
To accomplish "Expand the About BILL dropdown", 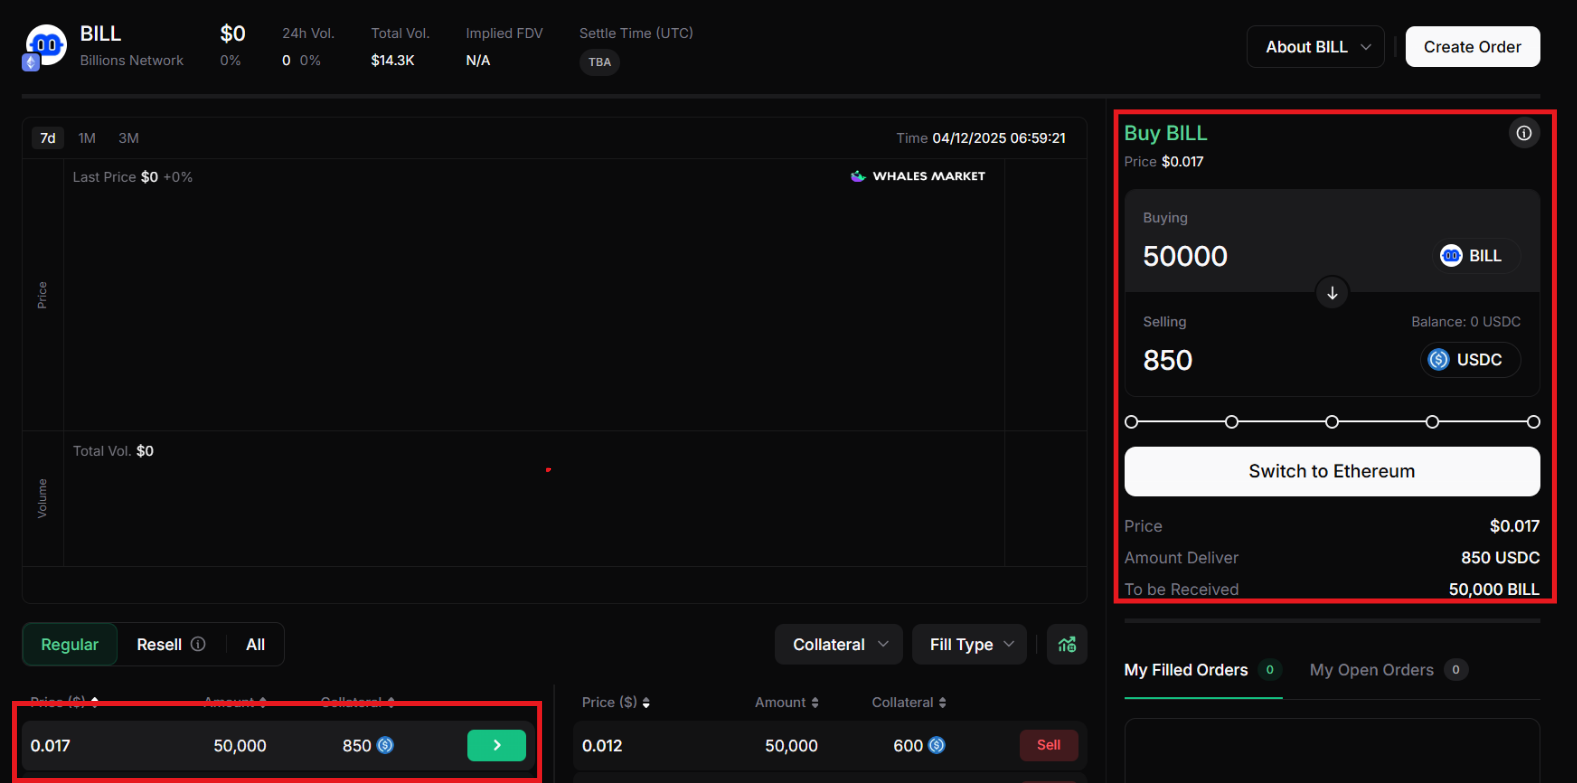I will (1315, 47).
